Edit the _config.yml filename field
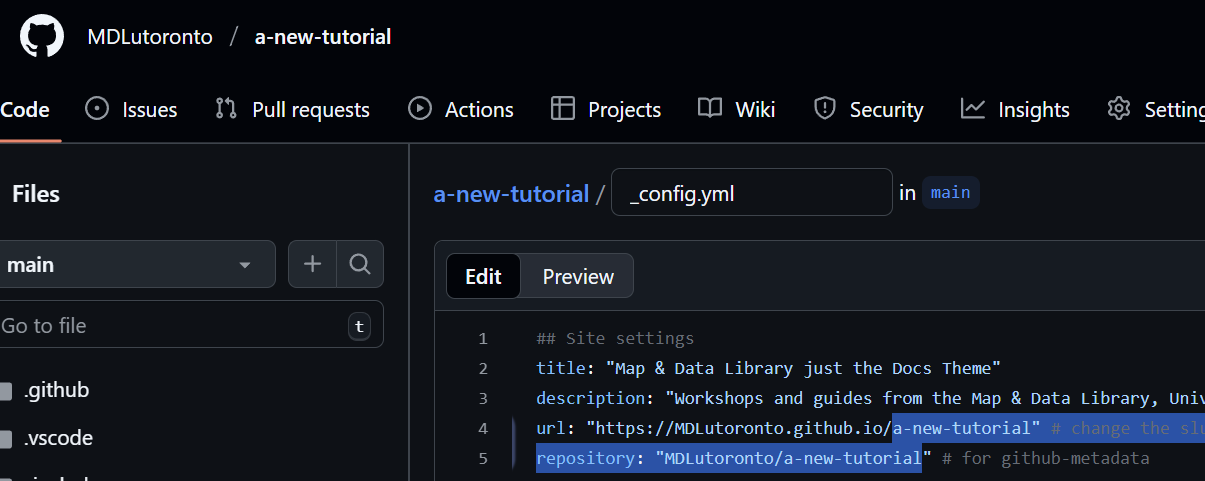This screenshot has width=1205, height=481. (751, 192)
